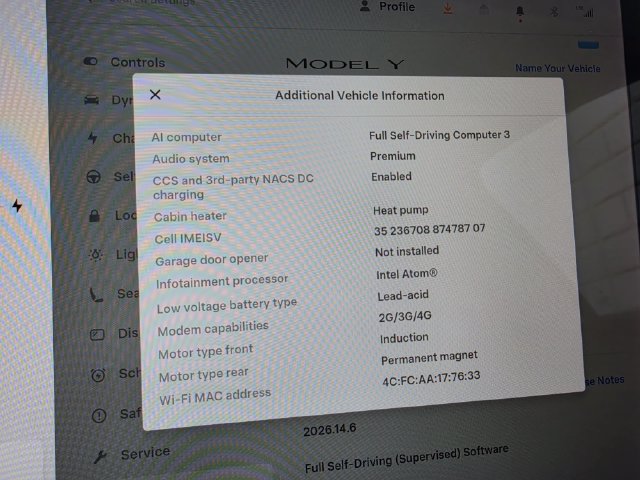
Task: Click the Controls toggle icon in sidebar
Action: [91, 62]
